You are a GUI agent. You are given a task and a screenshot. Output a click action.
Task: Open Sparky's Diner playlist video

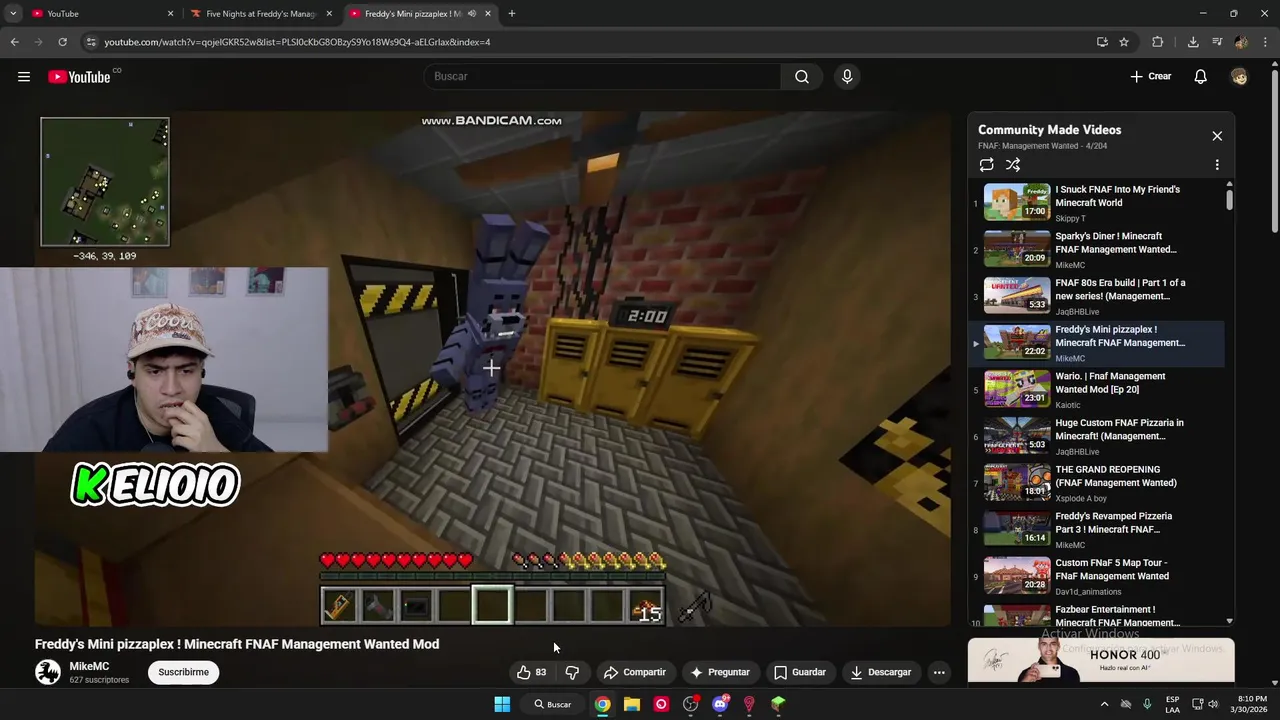pyautogui.click(x=1098, y=249)
